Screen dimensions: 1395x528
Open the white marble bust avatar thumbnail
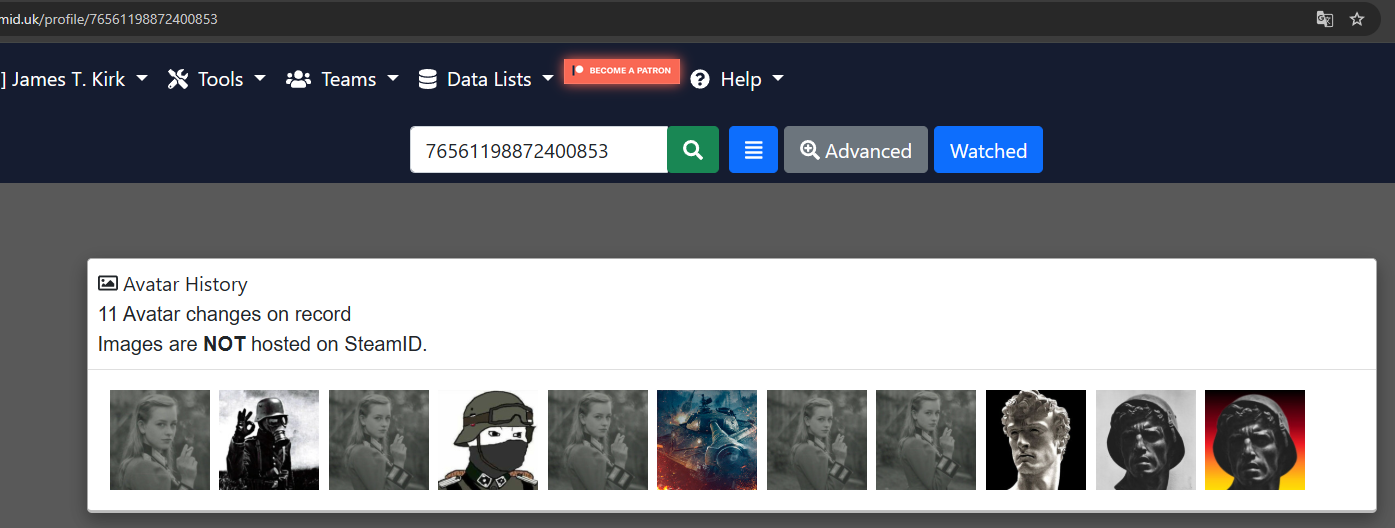coord(1035,440)
